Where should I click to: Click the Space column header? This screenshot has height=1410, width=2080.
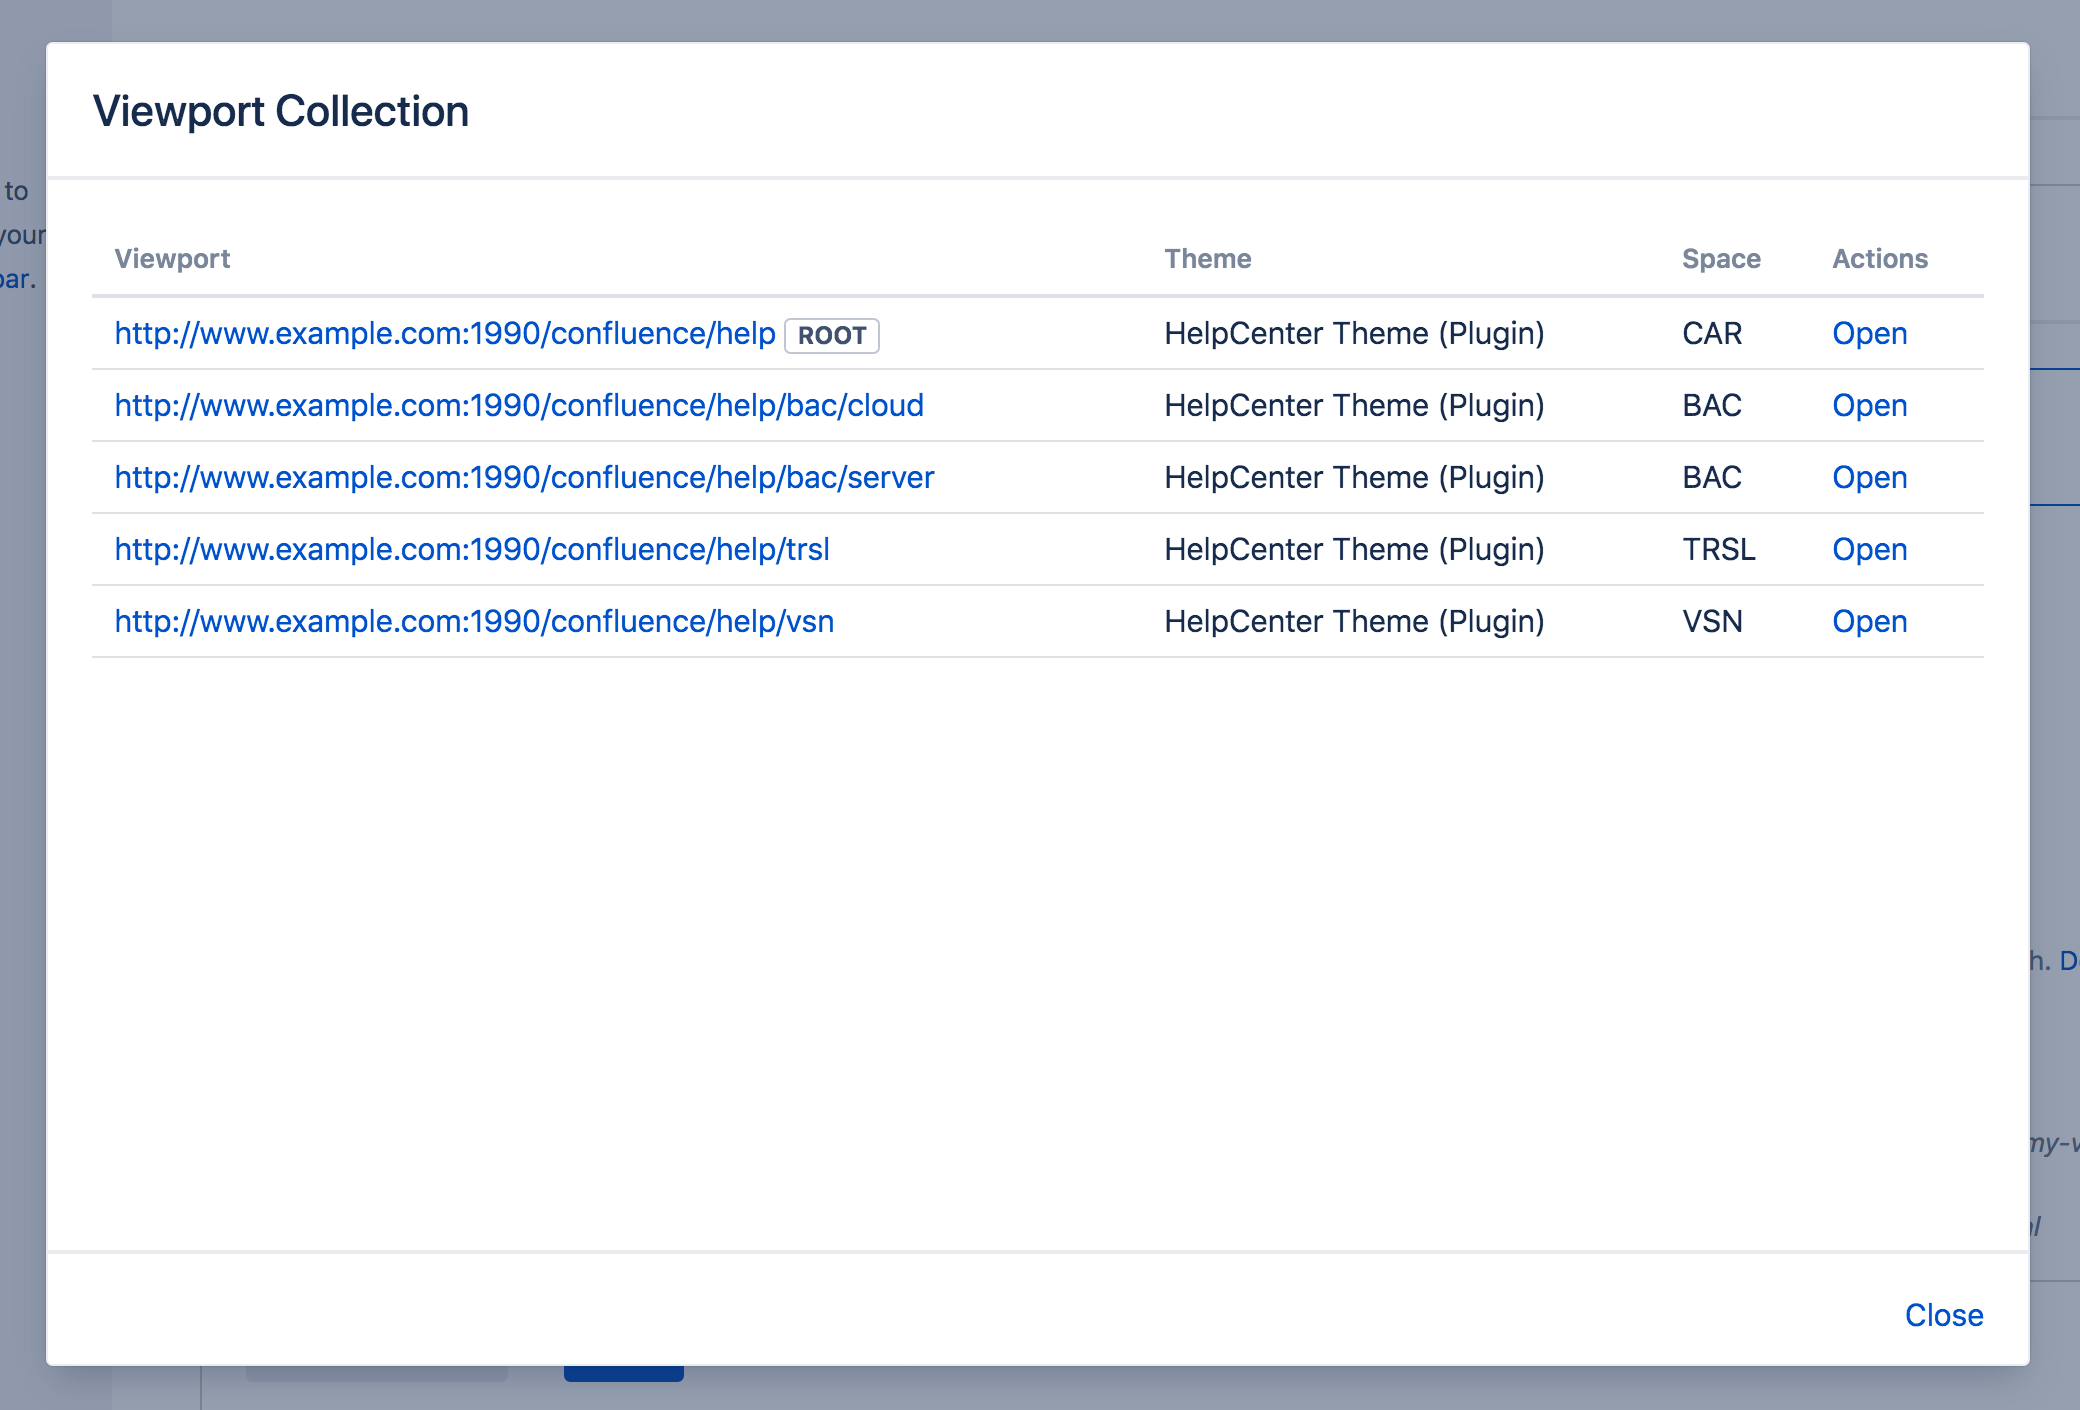tap(1720, 258)
